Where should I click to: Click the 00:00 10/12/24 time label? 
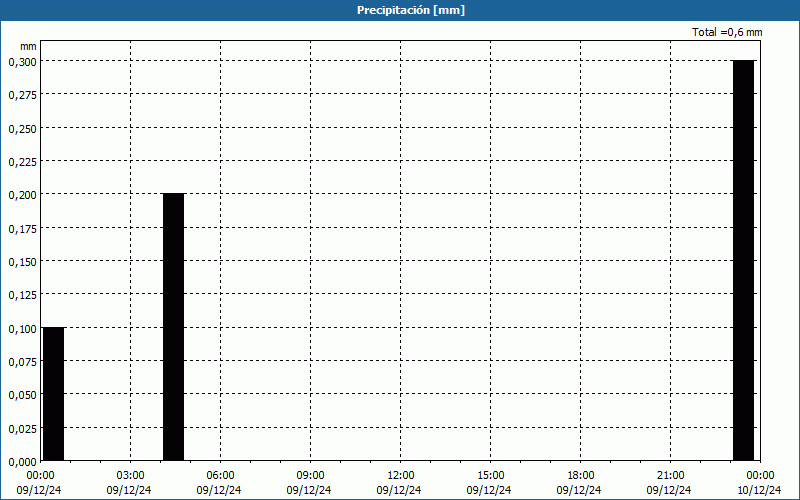coord(759,483)
